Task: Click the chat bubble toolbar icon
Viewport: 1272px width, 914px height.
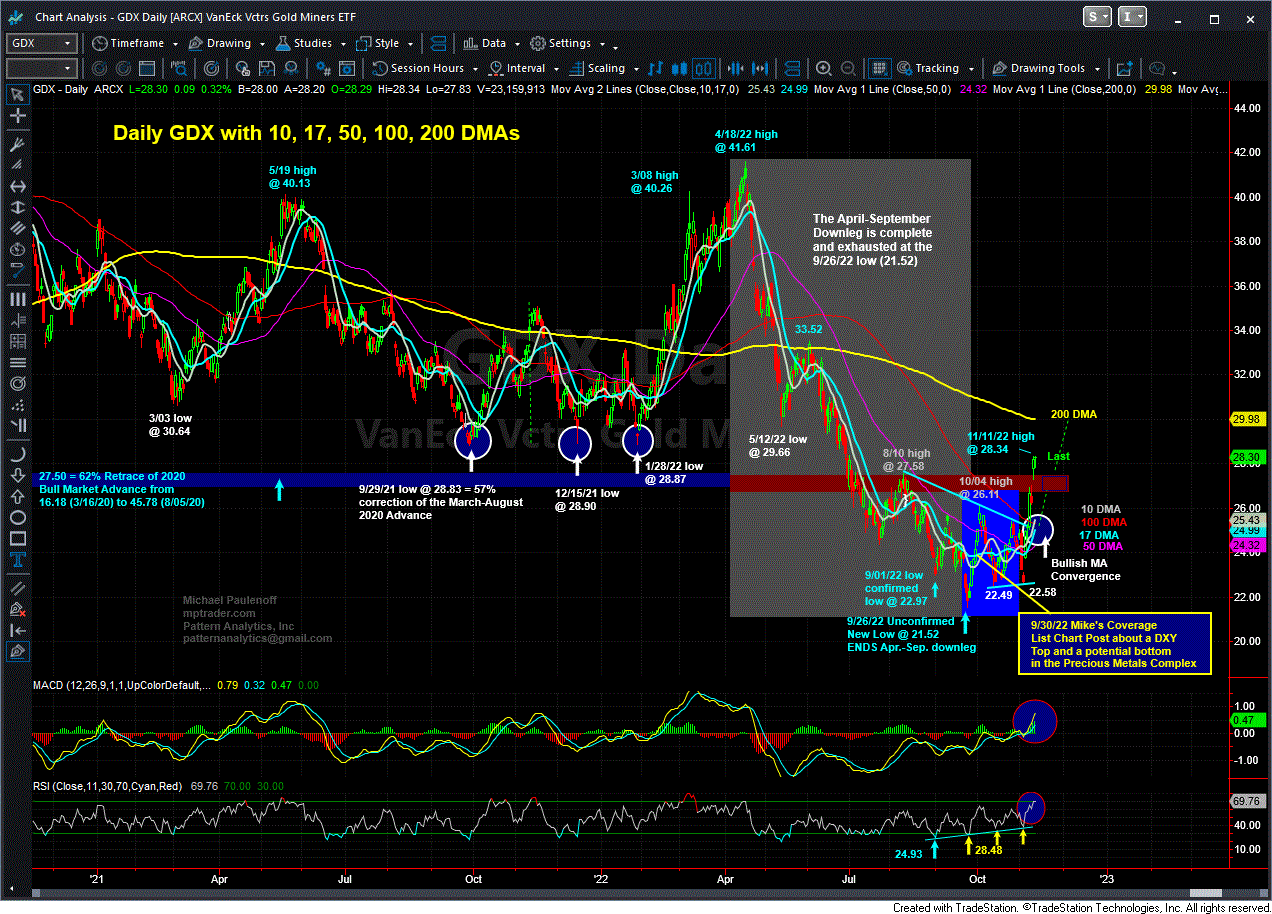Action: (1158, 69)
